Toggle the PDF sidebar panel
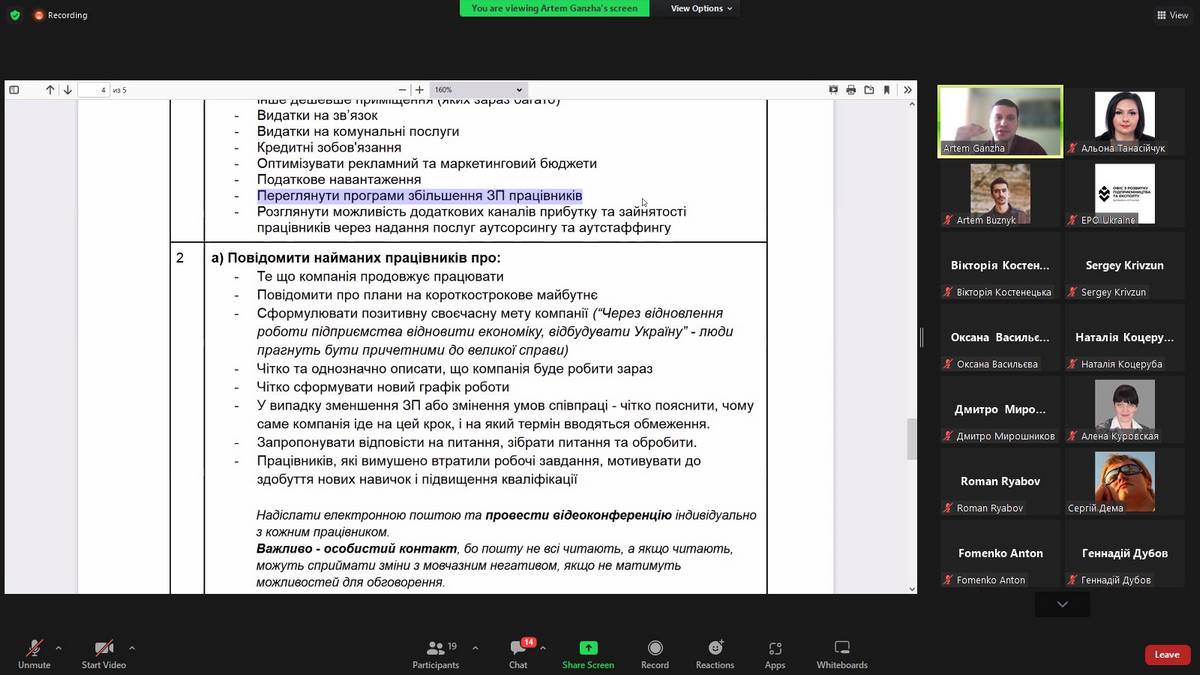This screenshot has width=1200, height=675. coord(14,90)
